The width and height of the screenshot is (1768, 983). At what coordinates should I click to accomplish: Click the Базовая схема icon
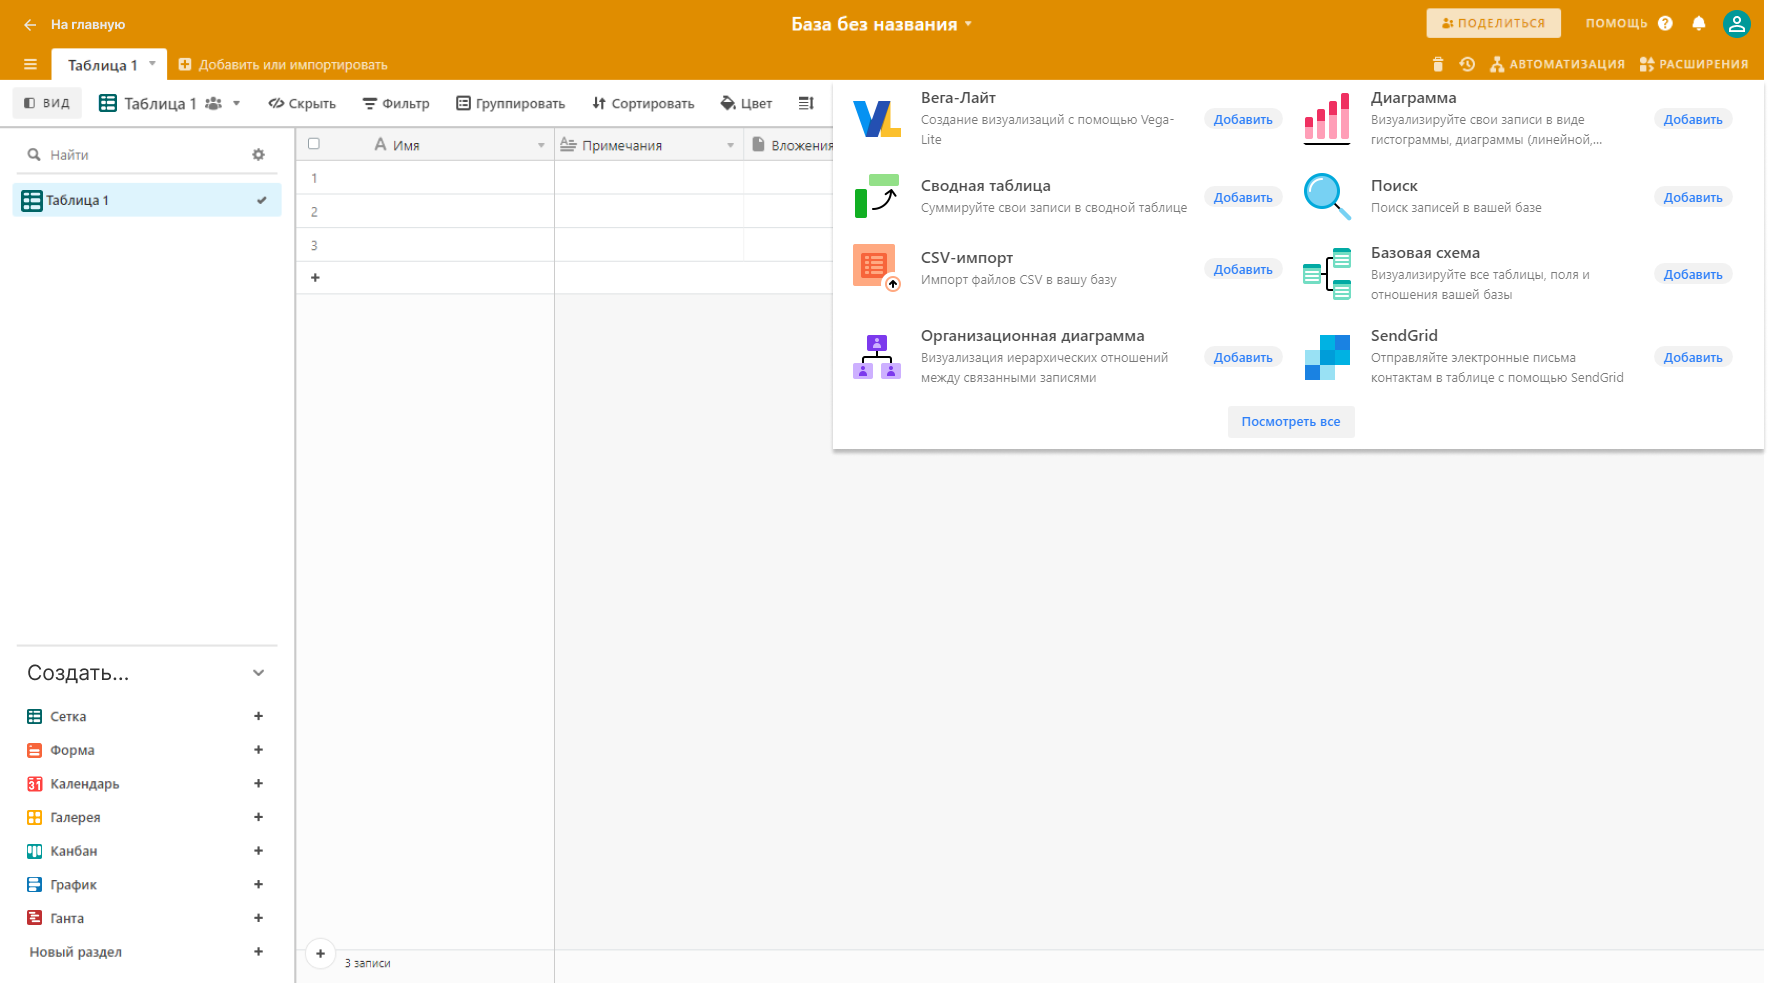pos(1327,274)
